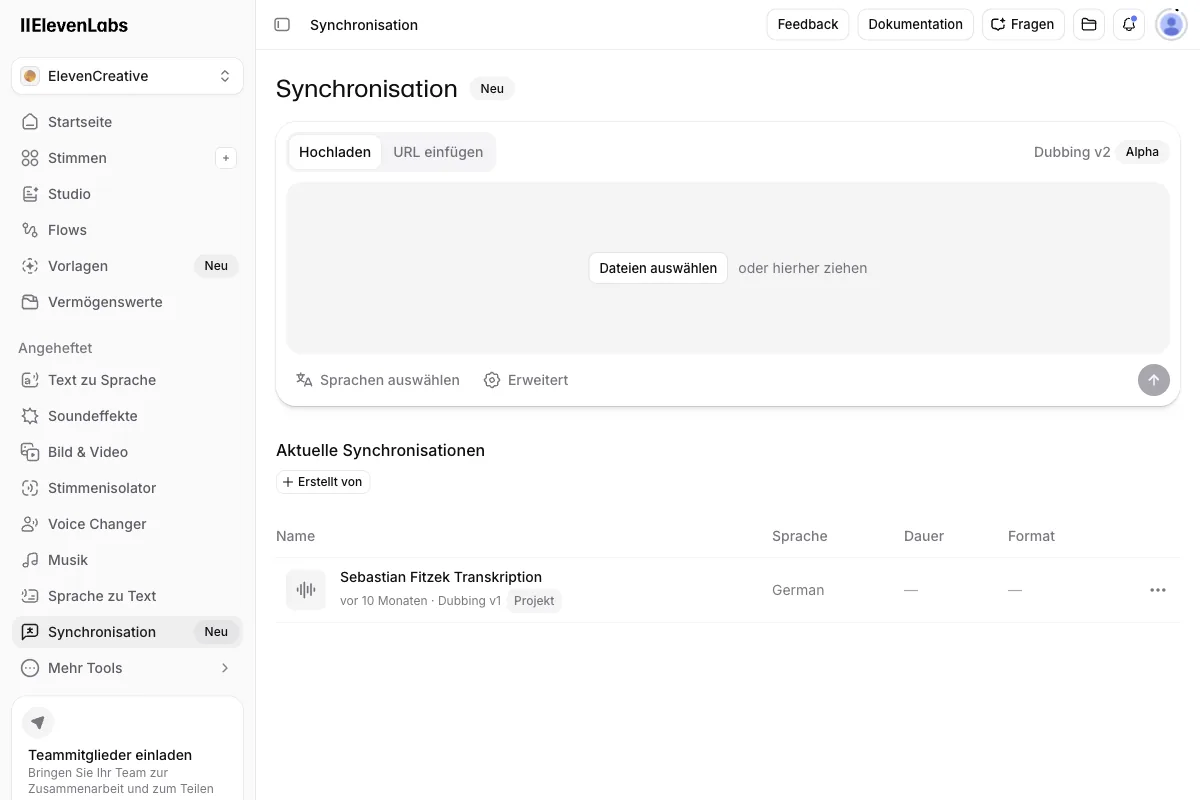
Task: Click Teammitglieder einladen card
Action: pyautogui.click(x=127, y=750)
